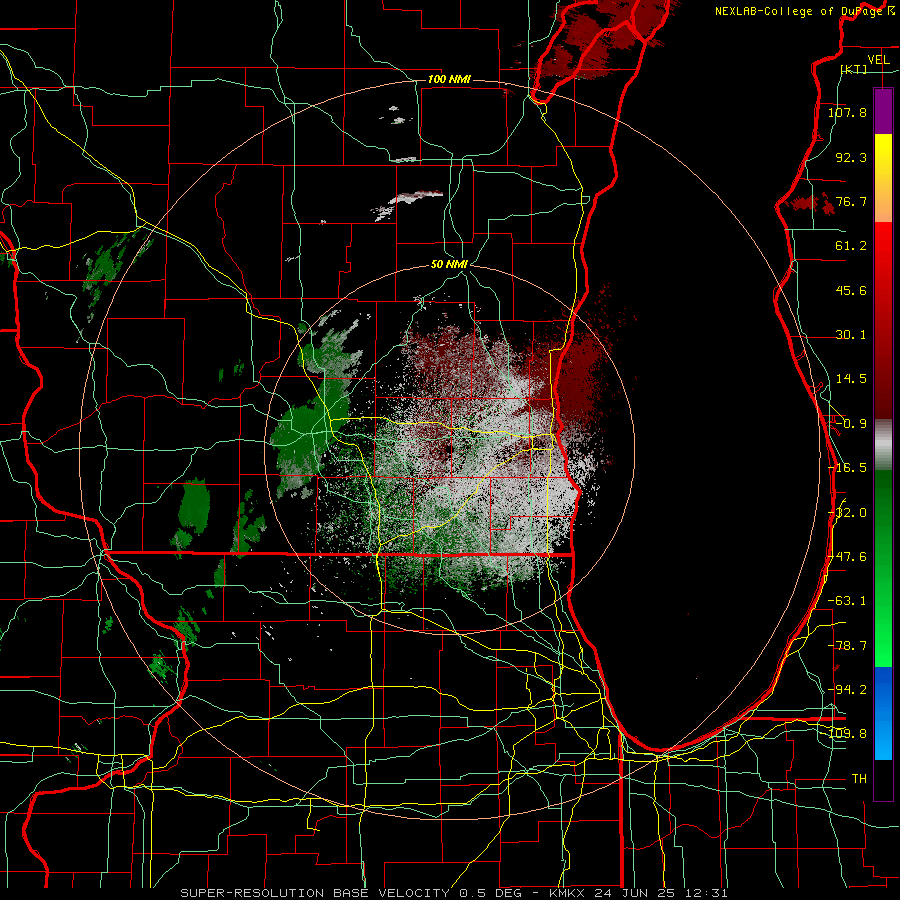Click the 30.1 velocity scale value
The image size is (900, 900).
click(851, 335)
